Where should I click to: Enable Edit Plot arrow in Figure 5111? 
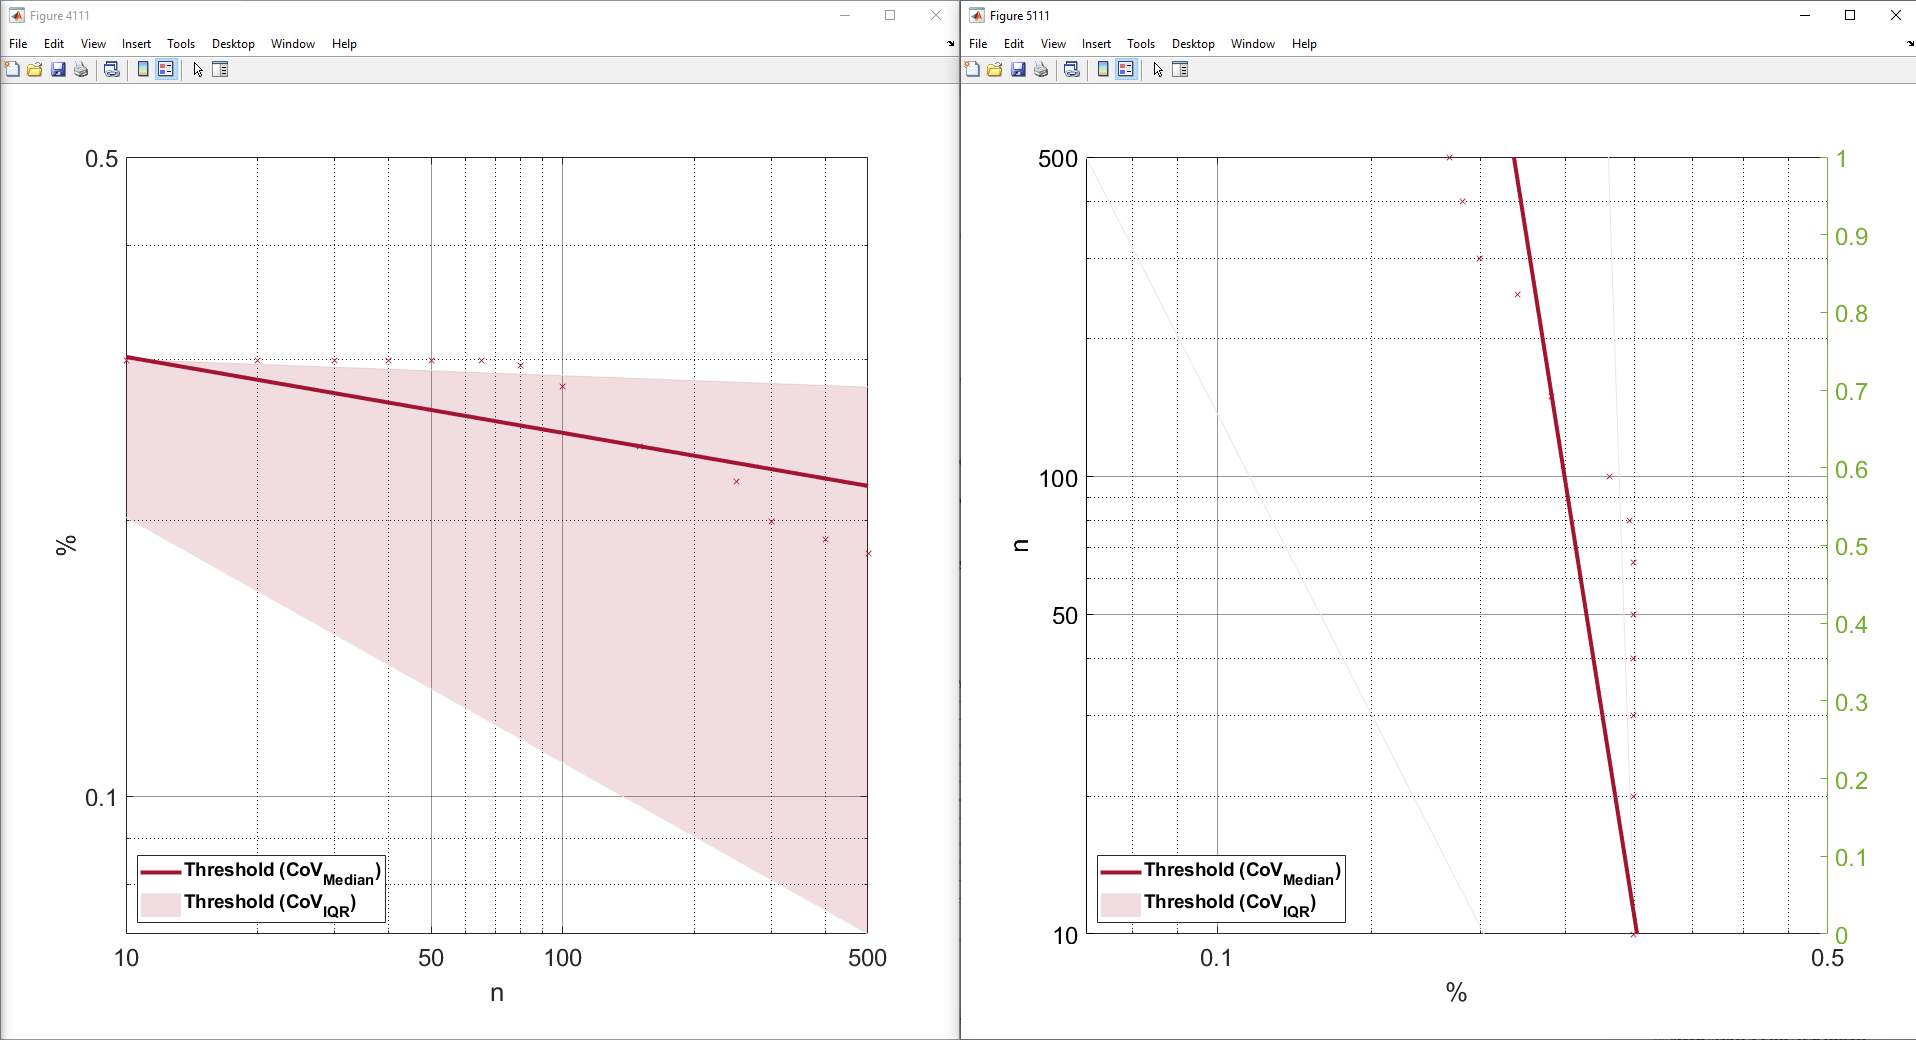click(x=1158, y=69)
